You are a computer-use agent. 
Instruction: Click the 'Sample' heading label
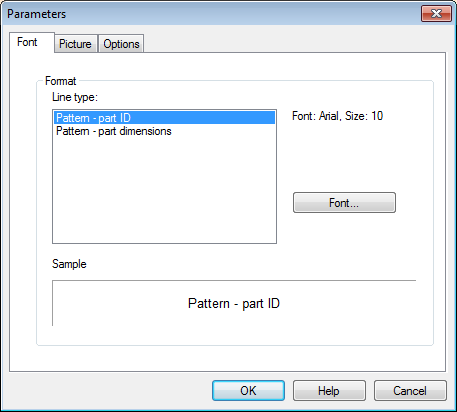pyautogui.click(x=69, y=264)
